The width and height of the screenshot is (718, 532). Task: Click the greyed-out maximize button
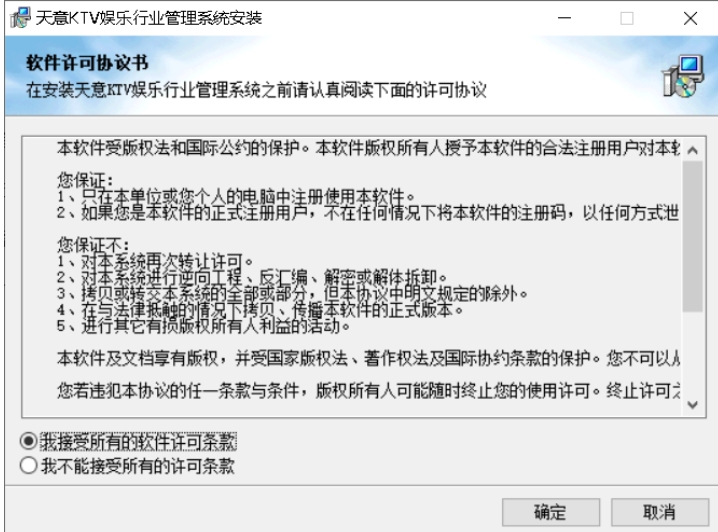point(627,18)
